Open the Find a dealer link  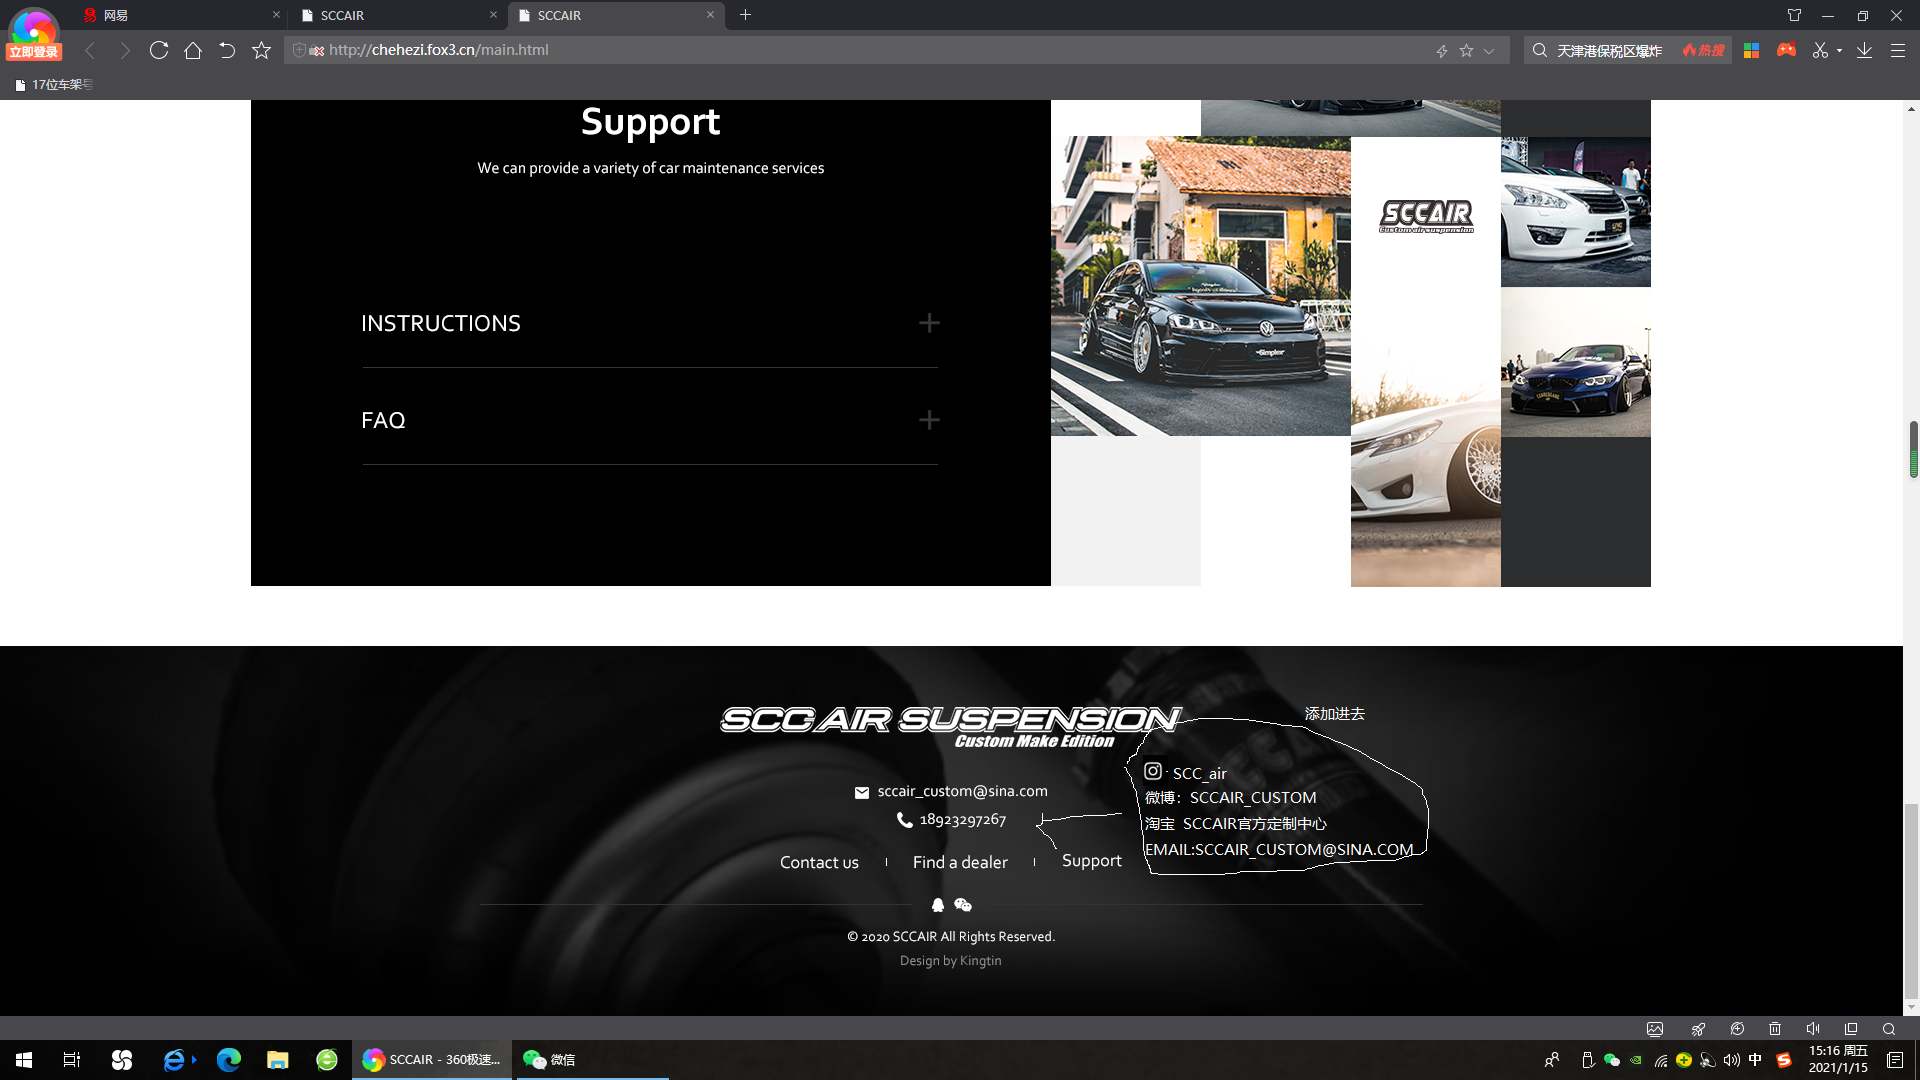pyautogui.click(x=960, y=862)
